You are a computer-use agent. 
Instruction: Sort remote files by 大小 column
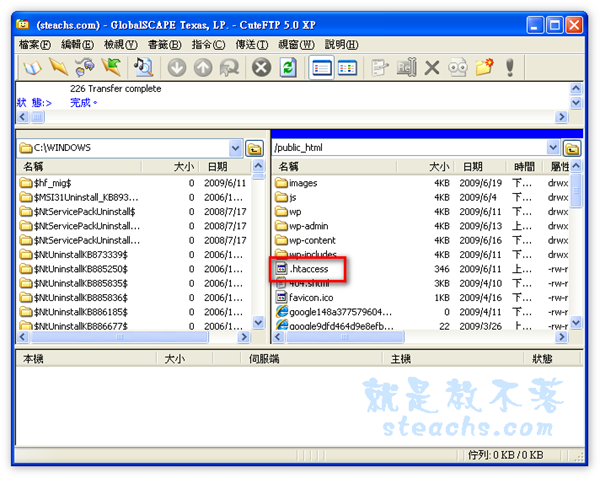pyautogui.click(x=426, y=167)
